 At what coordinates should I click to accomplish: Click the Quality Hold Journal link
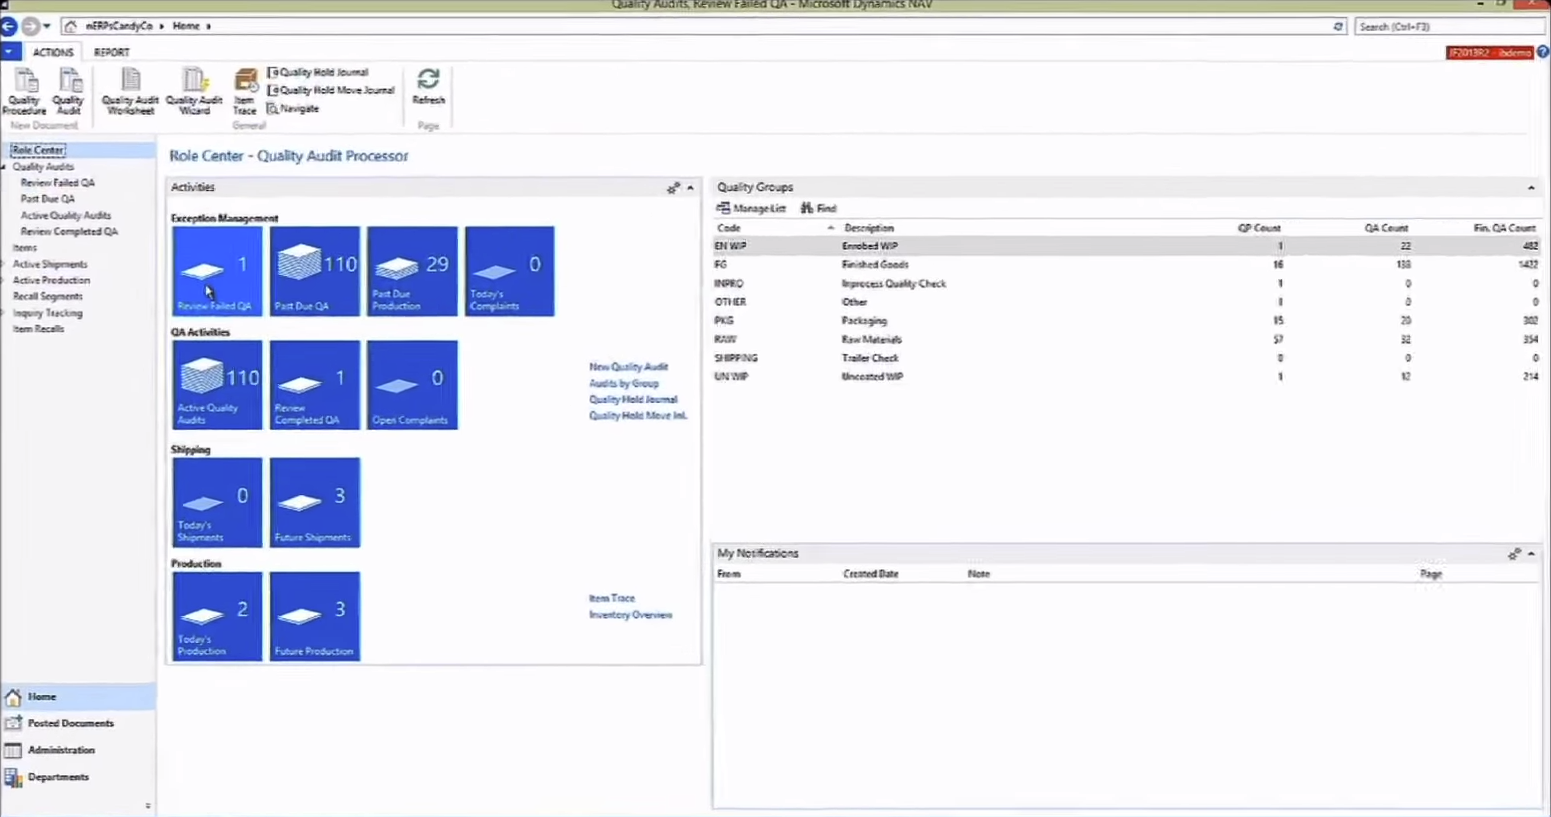[x=633, y=399]
